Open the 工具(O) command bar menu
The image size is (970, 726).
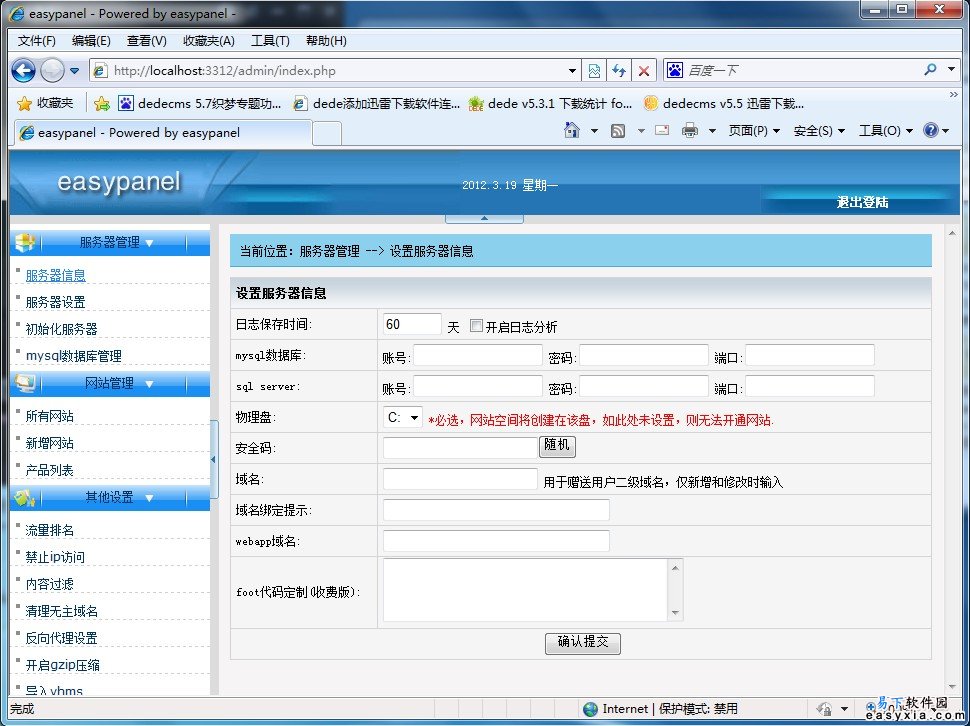tap(886, 130)
